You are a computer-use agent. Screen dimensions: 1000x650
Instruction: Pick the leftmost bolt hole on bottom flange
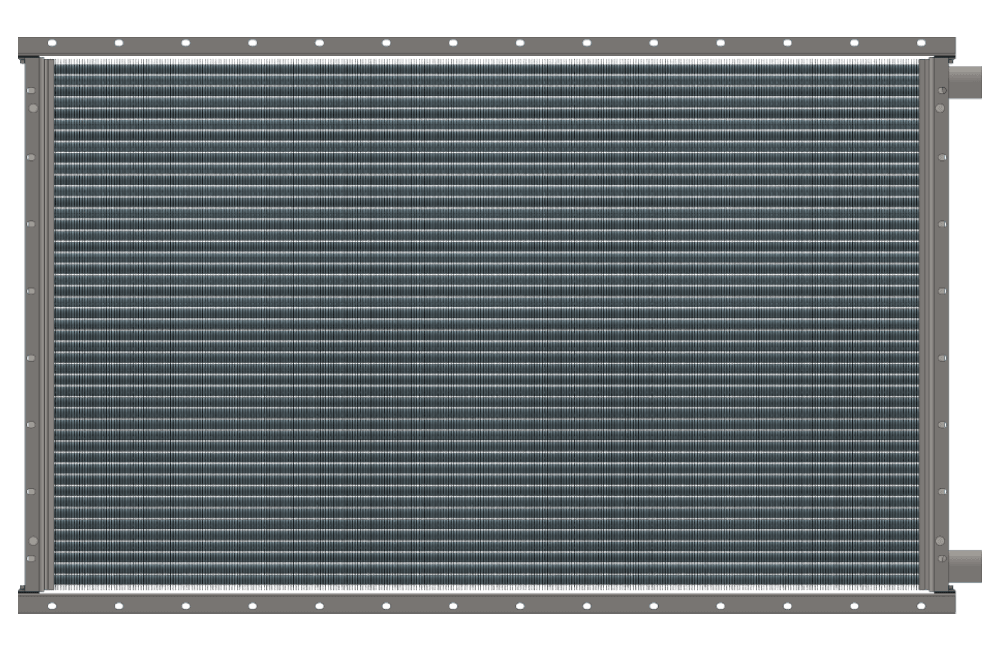[52, 605]
